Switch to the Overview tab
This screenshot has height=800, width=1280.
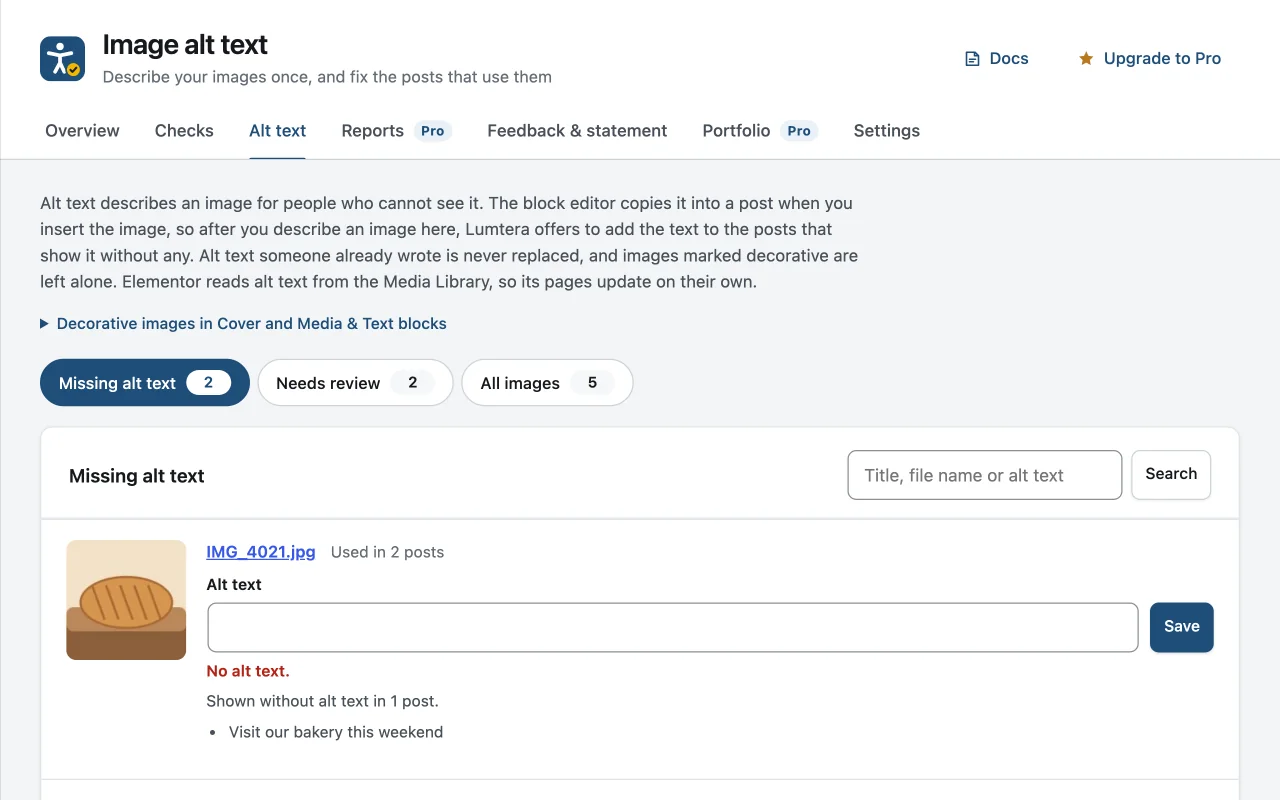click(82, 131)
